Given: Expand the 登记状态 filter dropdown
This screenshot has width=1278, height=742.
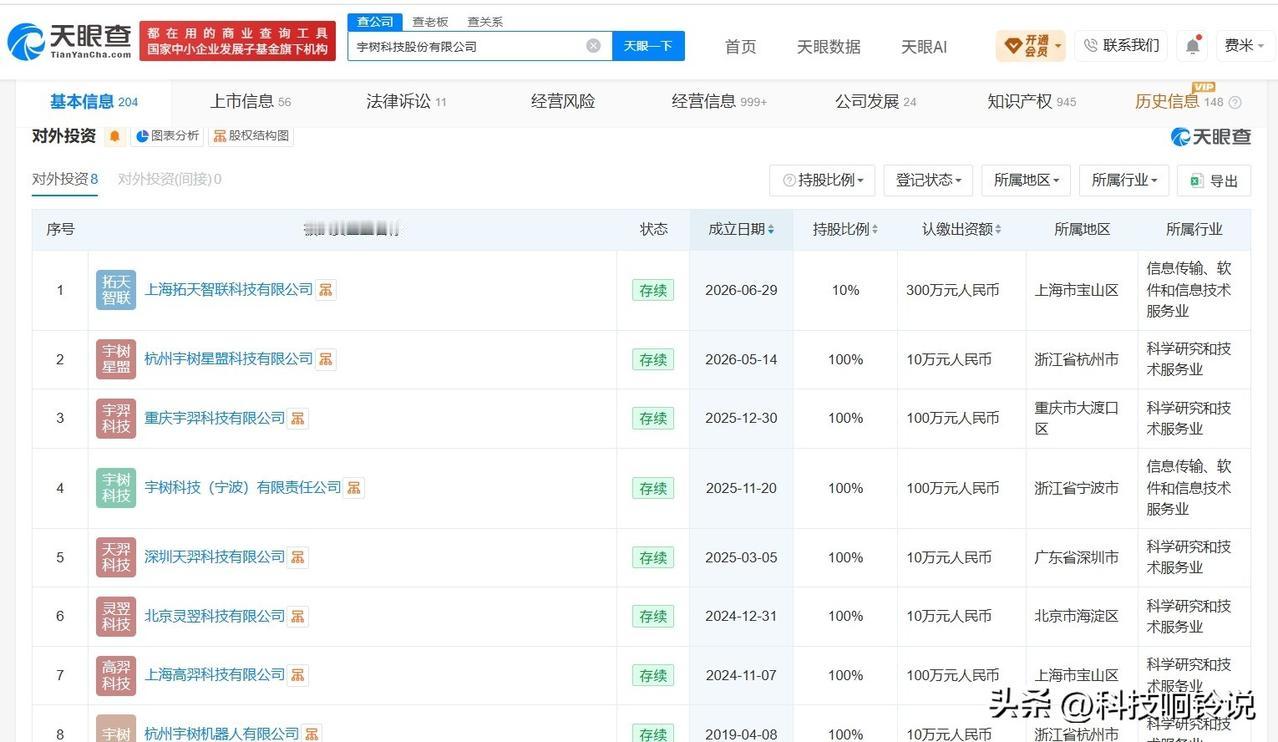Looking at the screenshot, I should [x=928, y=180].
